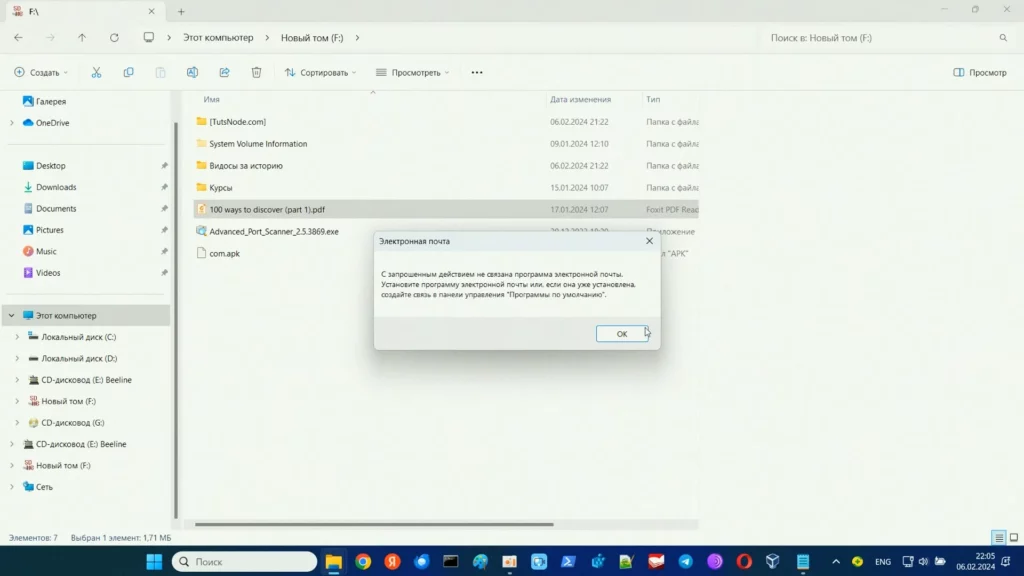Switch the ENG input language indicator
Viewport: 1024px width, 576px height.
(x=883, y=562)
